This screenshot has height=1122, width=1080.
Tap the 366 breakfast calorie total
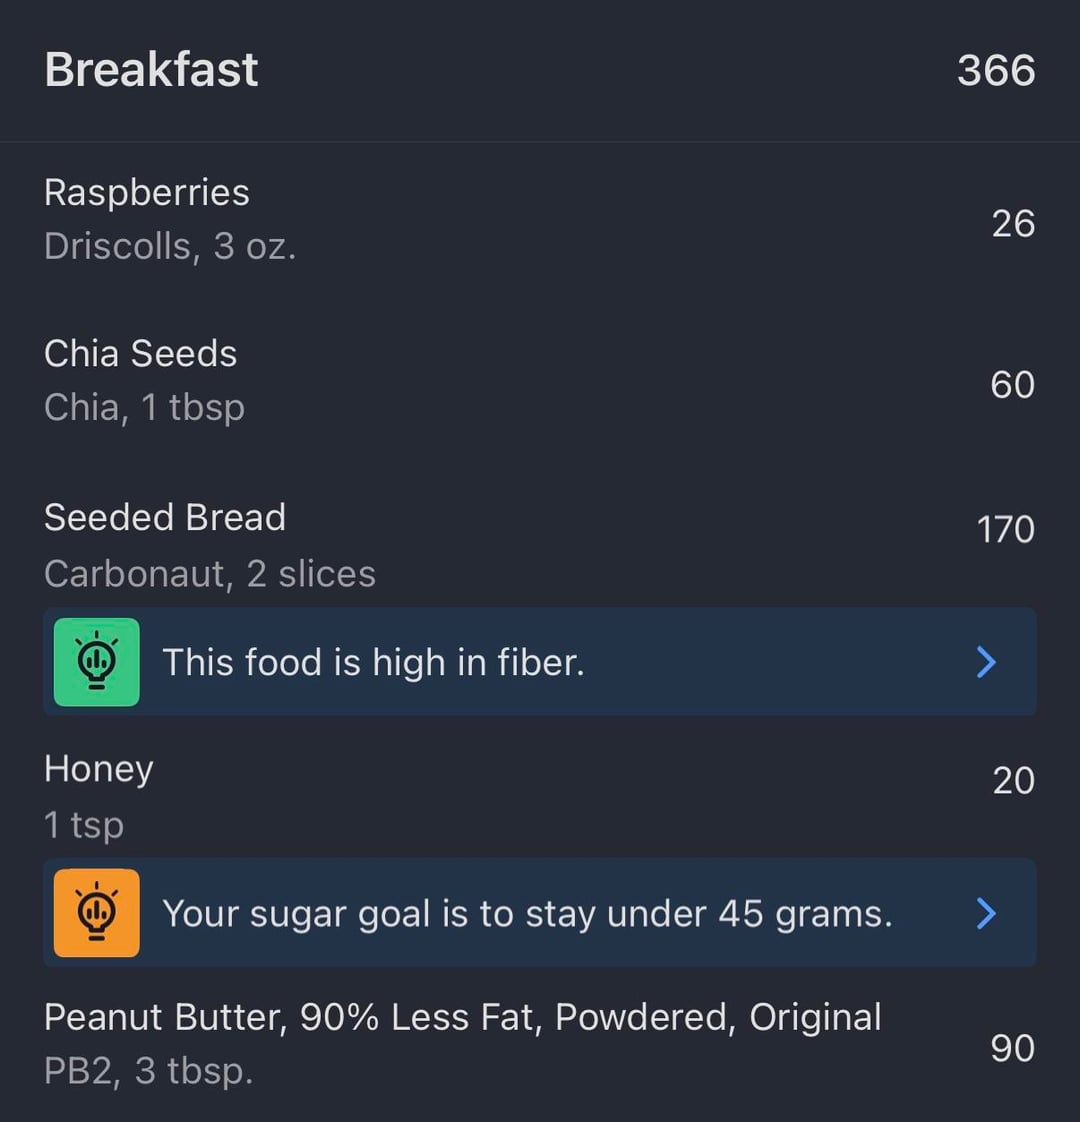995,70
